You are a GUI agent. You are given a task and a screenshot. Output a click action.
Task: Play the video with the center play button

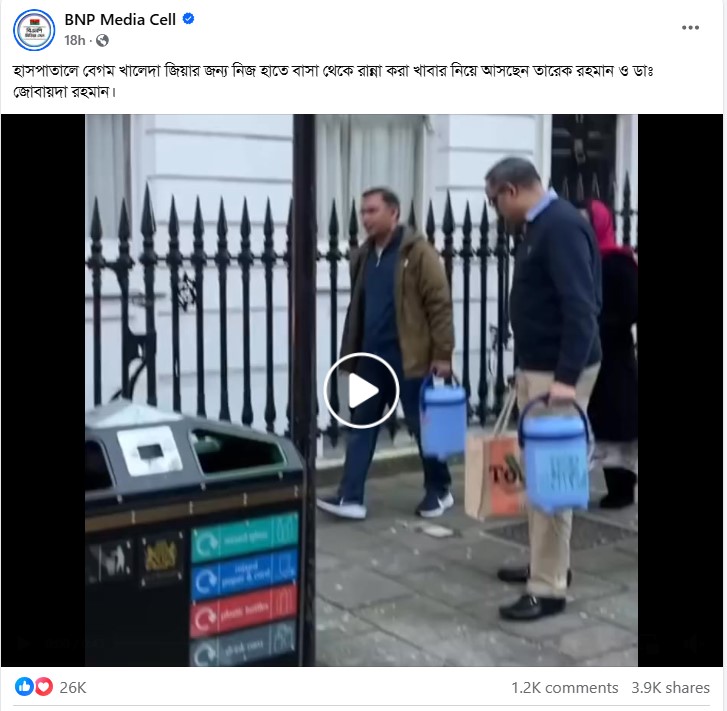(x=361, y=390)
